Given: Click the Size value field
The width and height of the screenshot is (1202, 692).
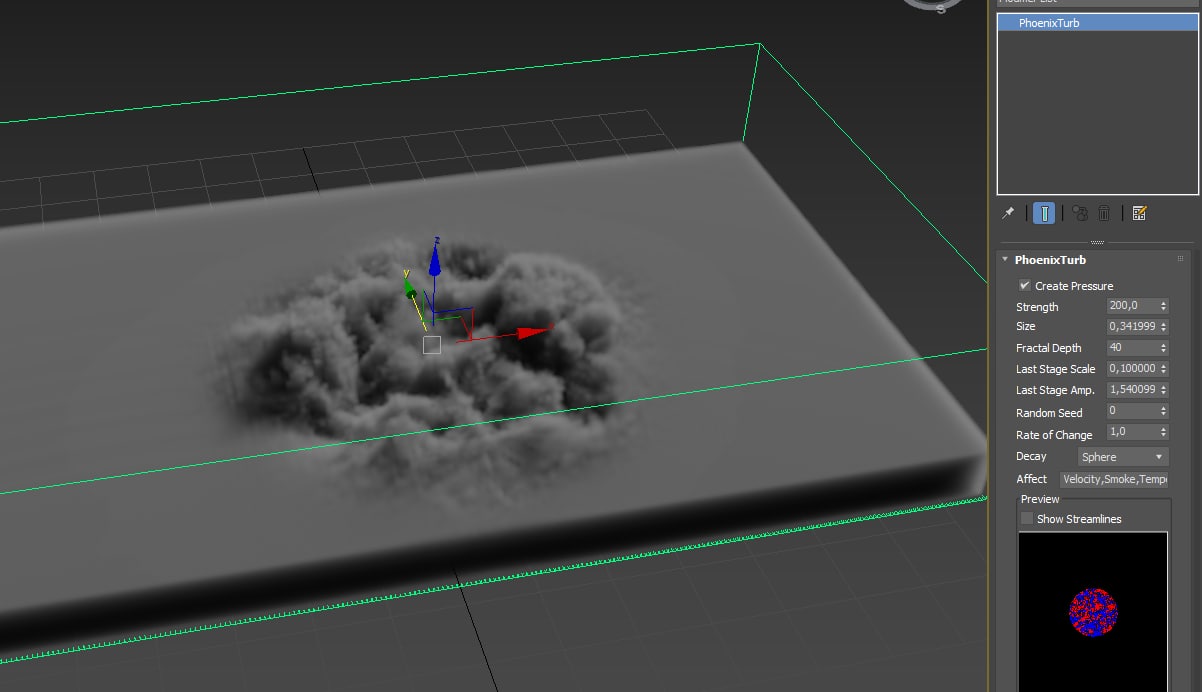Looking at the screenshot, I should click(1132, 327).
